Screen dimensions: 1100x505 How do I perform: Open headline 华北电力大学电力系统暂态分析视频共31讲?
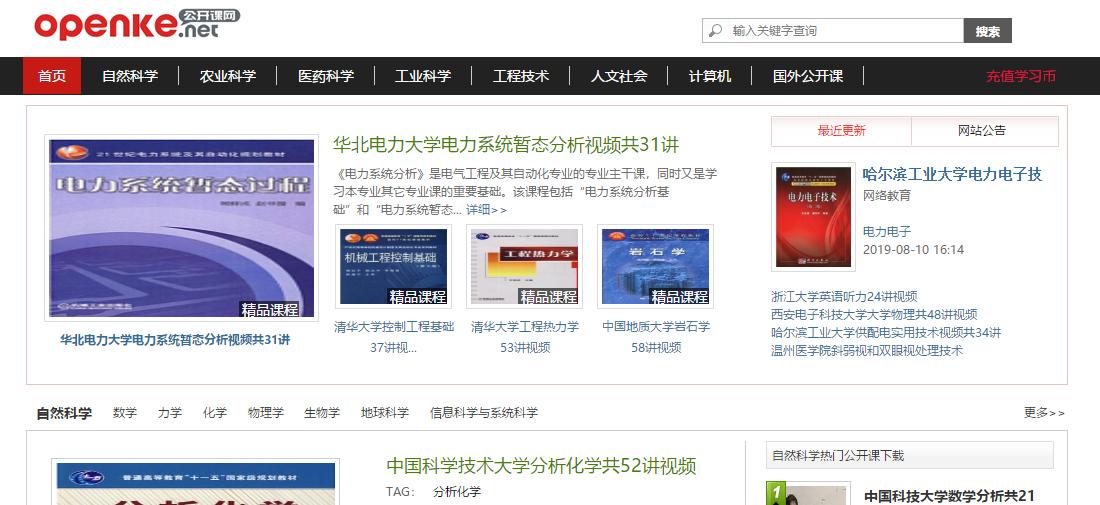coord(506,145)
